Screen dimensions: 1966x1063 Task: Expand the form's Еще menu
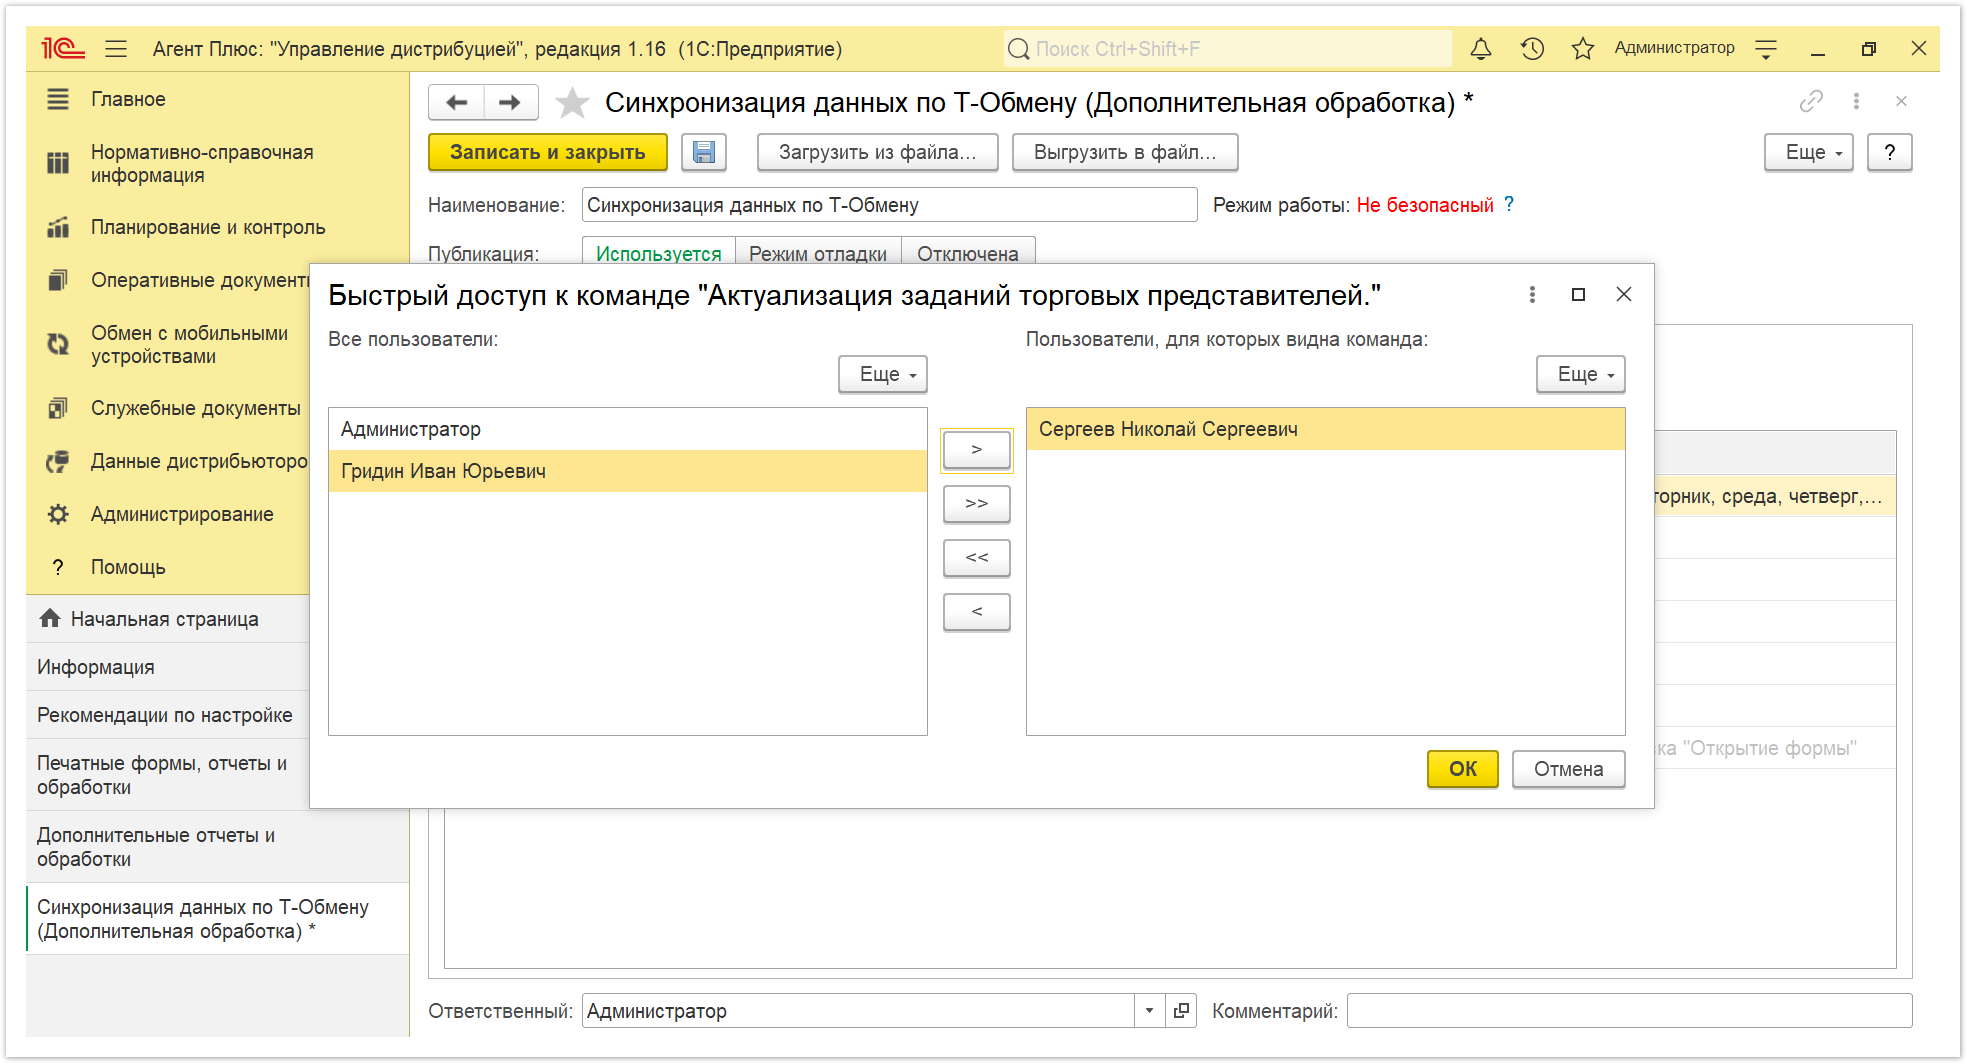click(x=1808, y=152)
